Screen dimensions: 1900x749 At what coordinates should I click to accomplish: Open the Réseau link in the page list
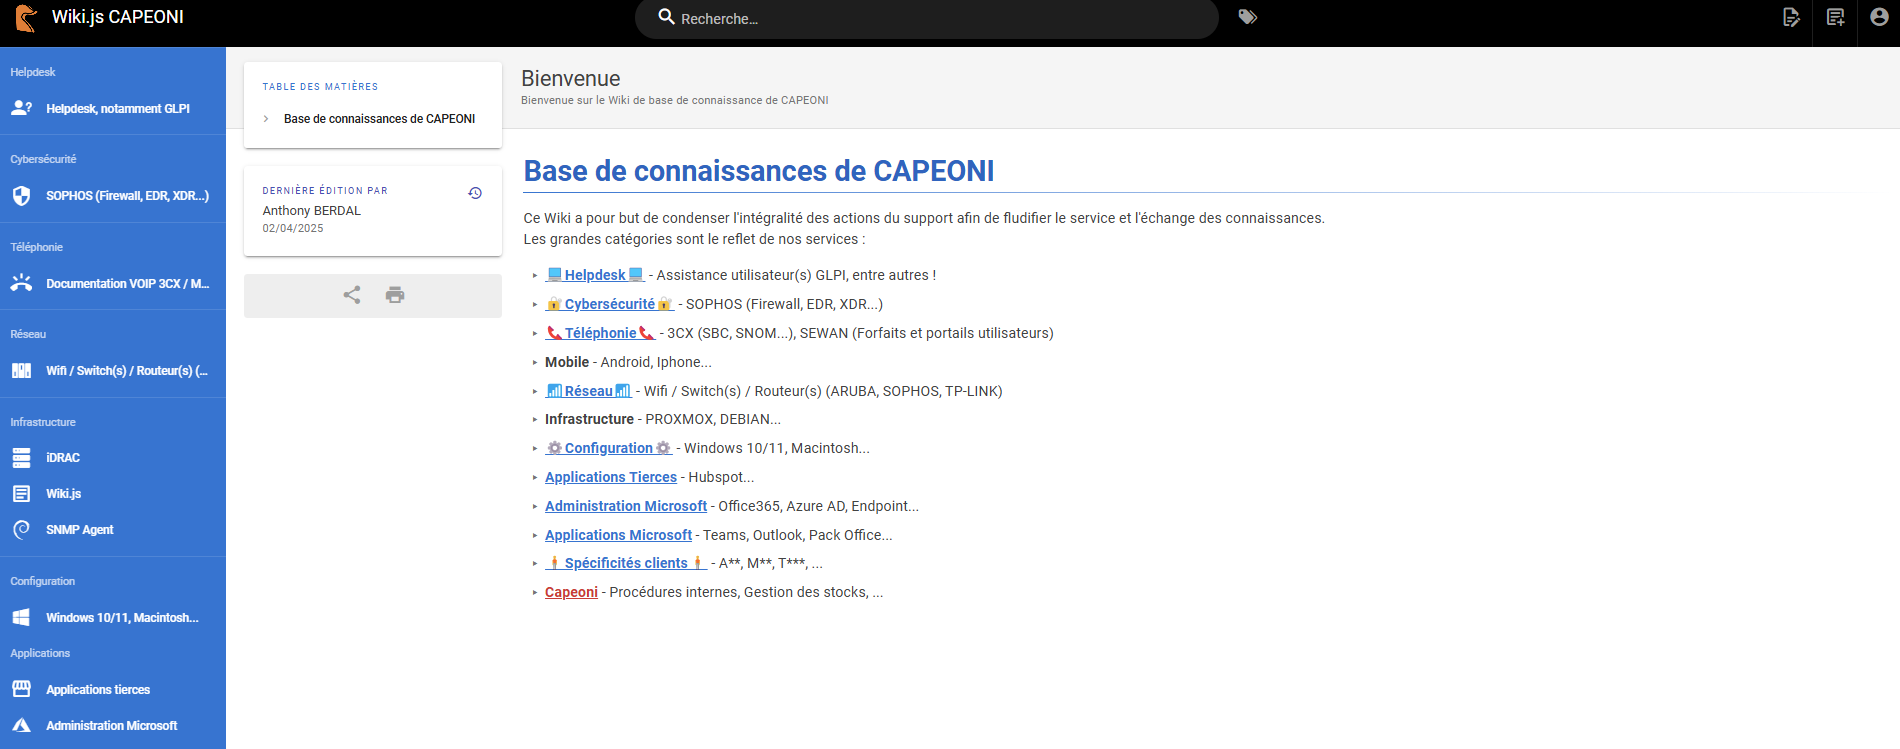(589, 391)
